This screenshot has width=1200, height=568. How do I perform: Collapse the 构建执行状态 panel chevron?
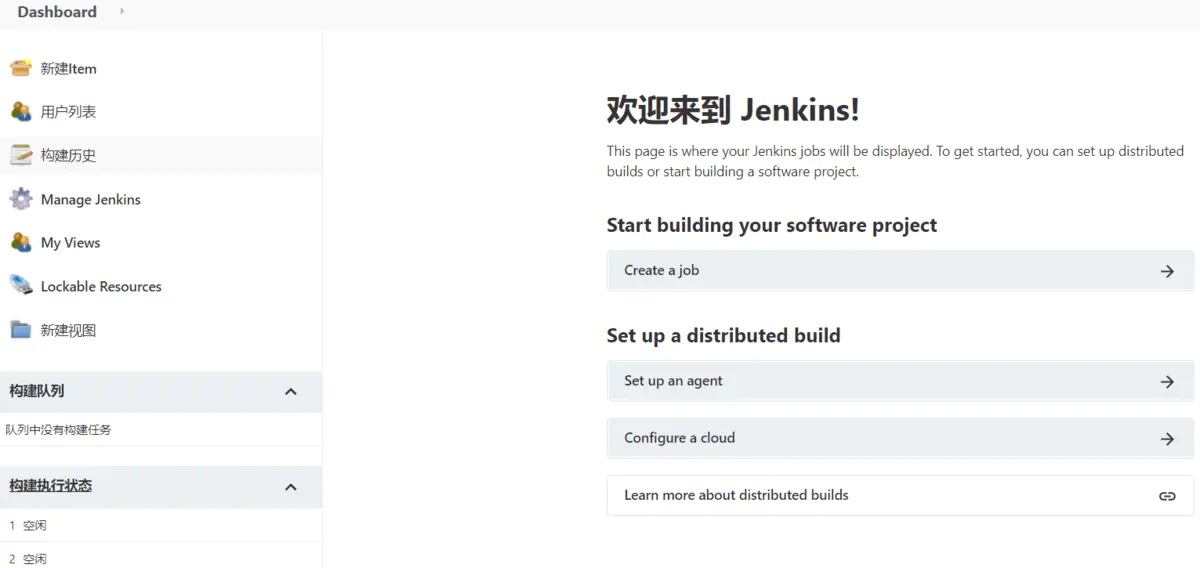click(291, 487)
